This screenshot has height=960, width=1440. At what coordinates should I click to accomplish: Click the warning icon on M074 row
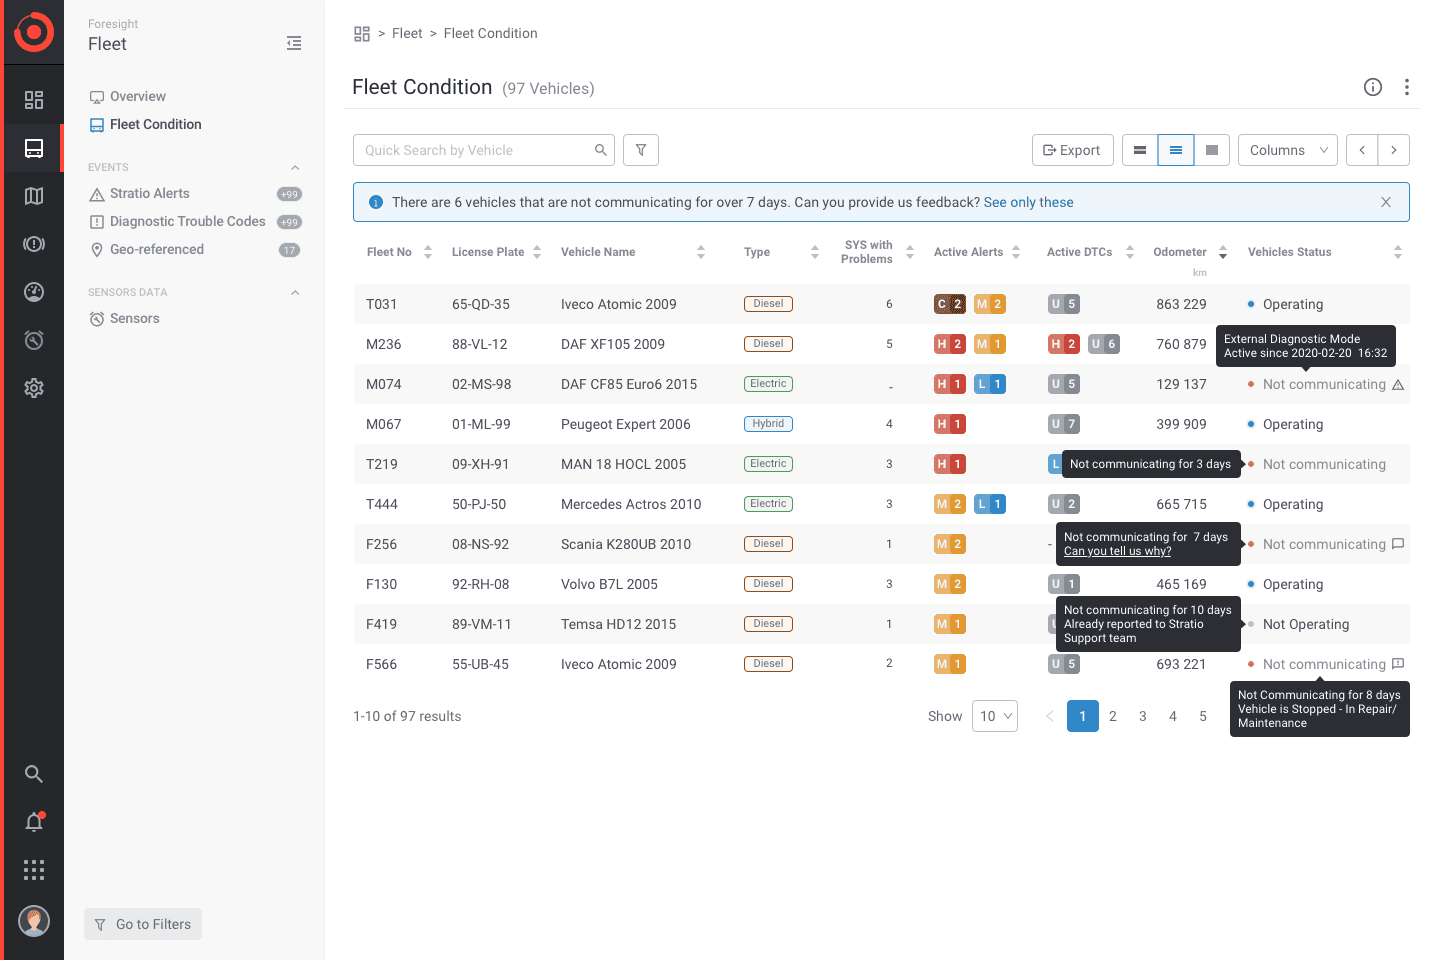coord(1398,385)
